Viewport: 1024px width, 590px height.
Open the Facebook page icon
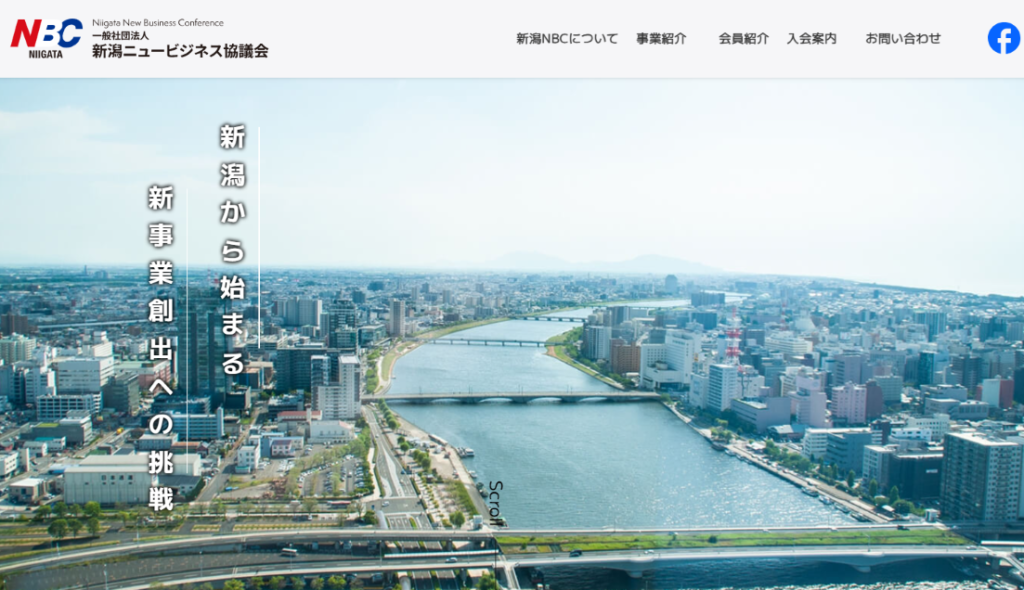point(1003,38)
